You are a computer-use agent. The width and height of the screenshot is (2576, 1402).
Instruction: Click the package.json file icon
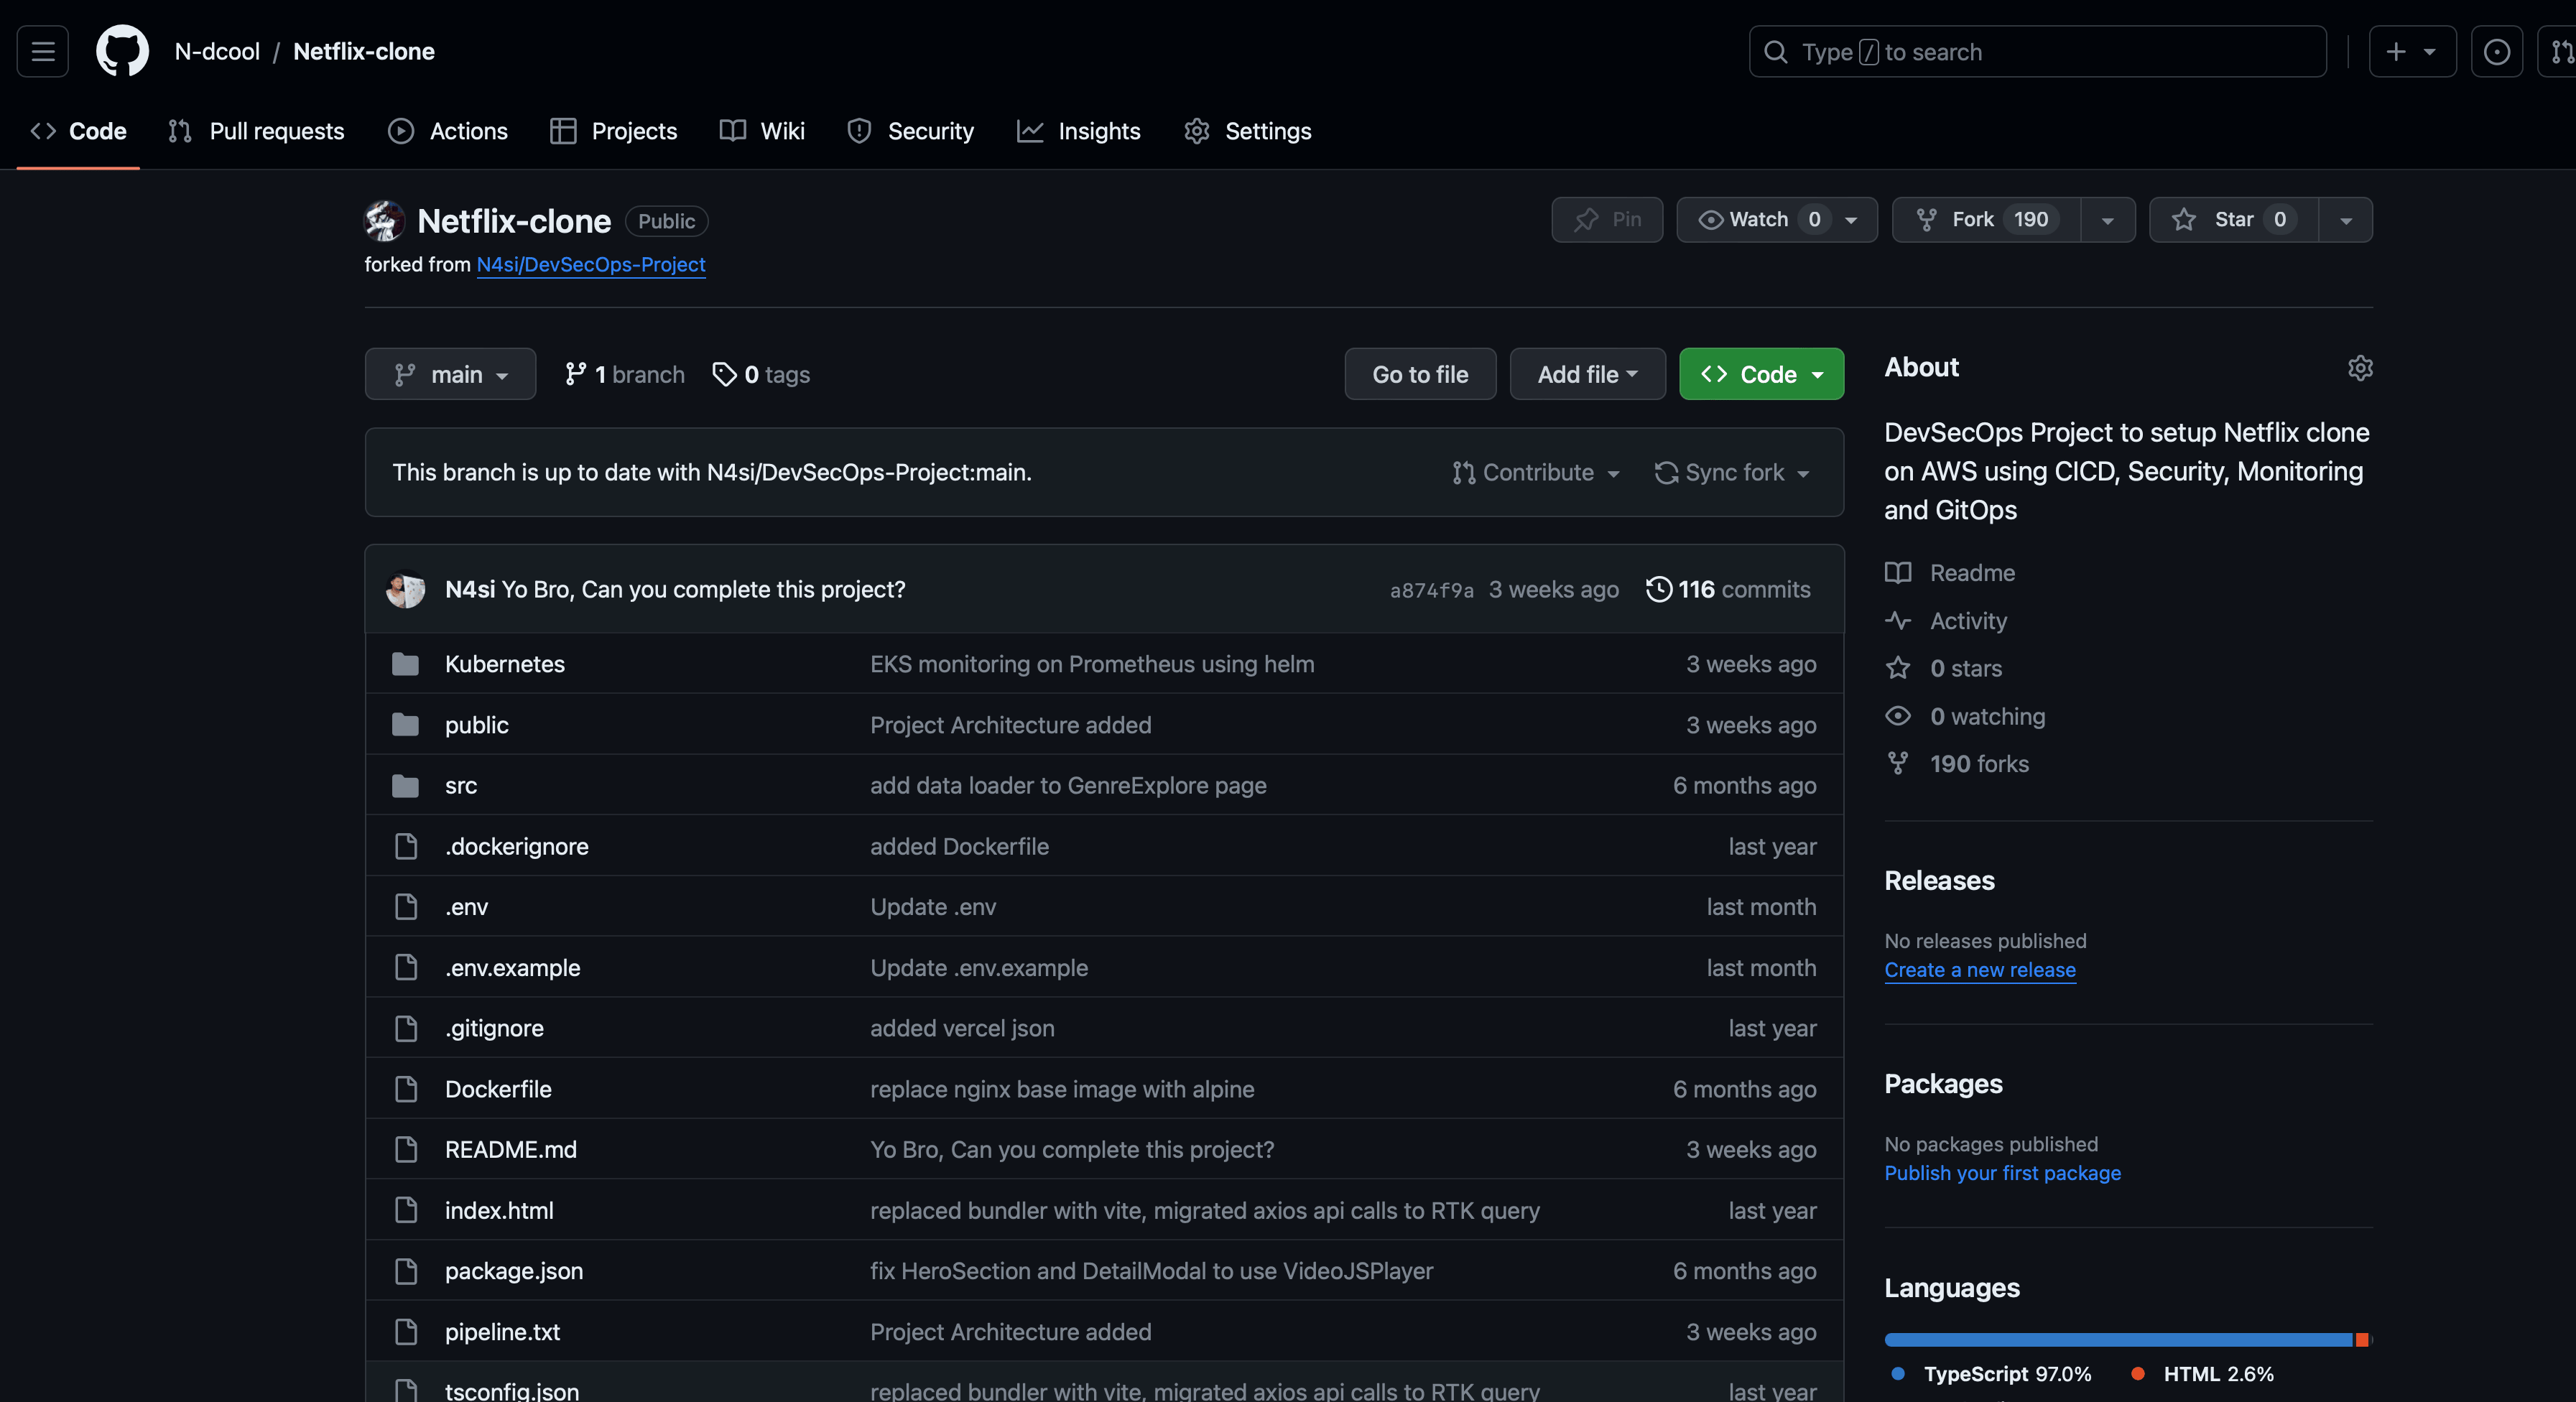406,1271
